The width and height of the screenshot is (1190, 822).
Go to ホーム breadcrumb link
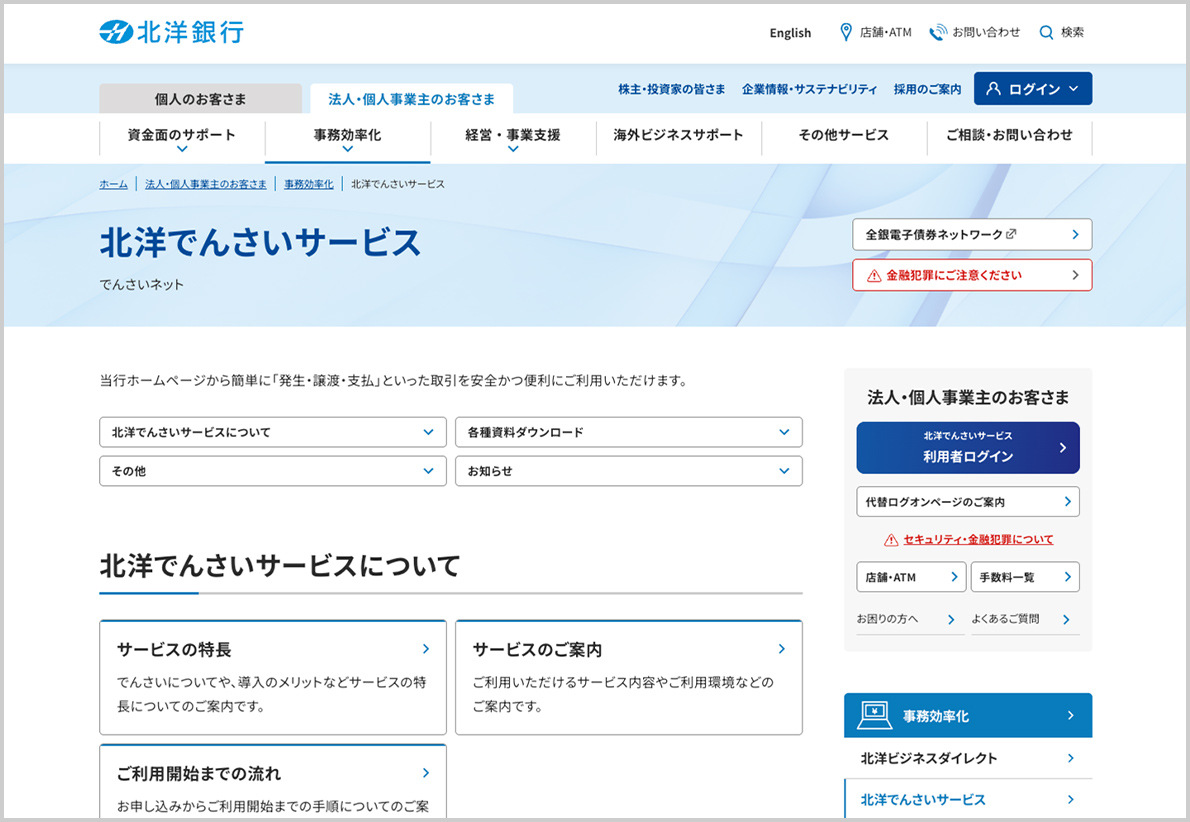[x=113, y=184]
